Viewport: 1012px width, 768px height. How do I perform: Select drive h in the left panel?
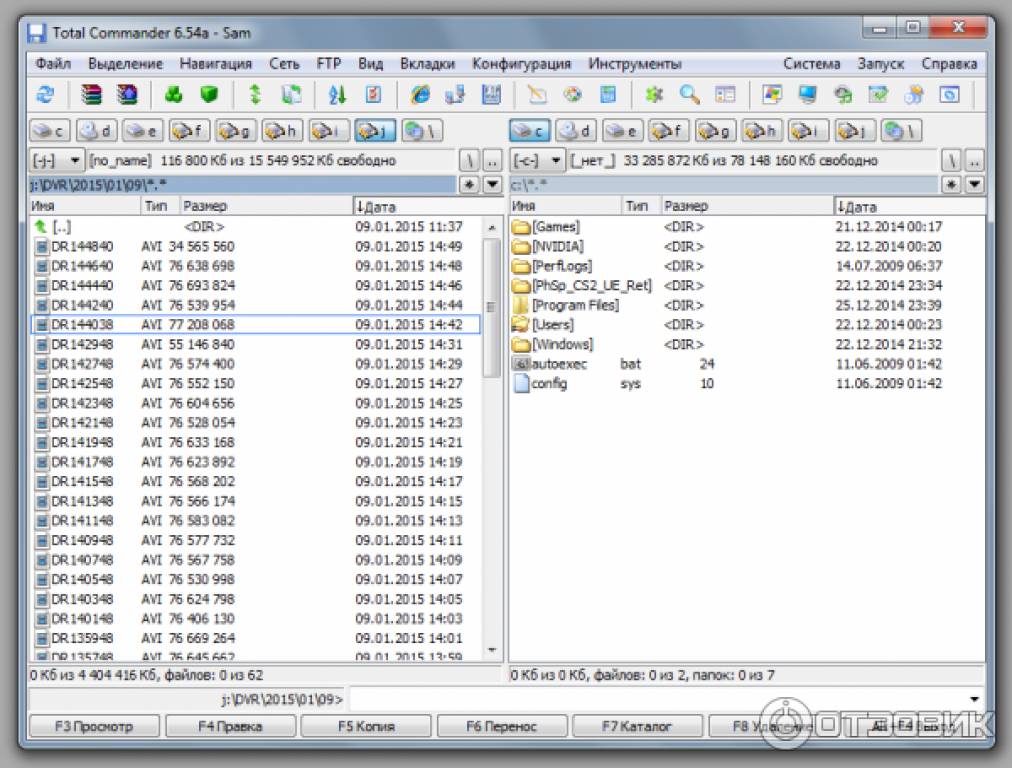[282, 131]
